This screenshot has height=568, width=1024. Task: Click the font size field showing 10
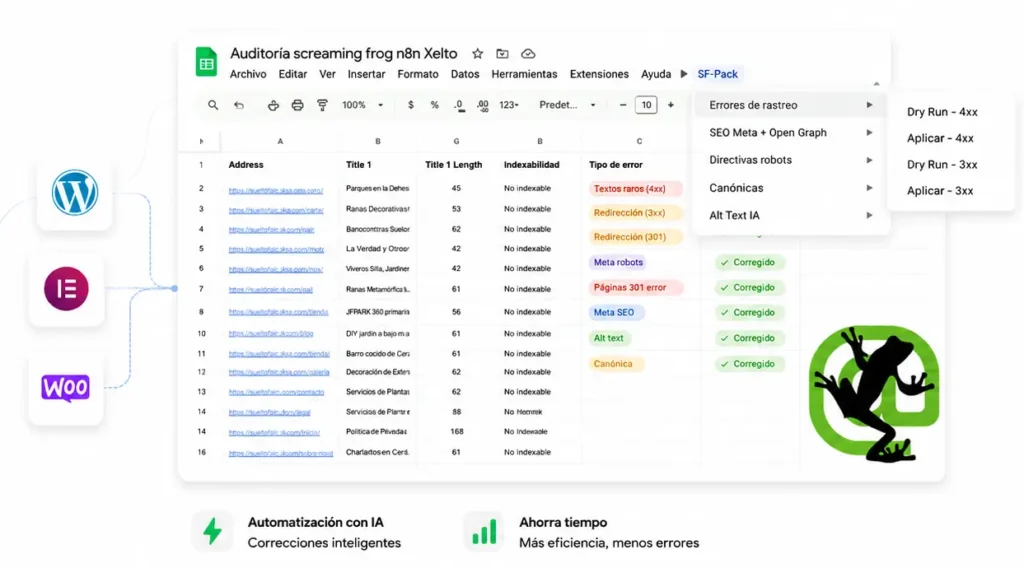pos(646,104)
